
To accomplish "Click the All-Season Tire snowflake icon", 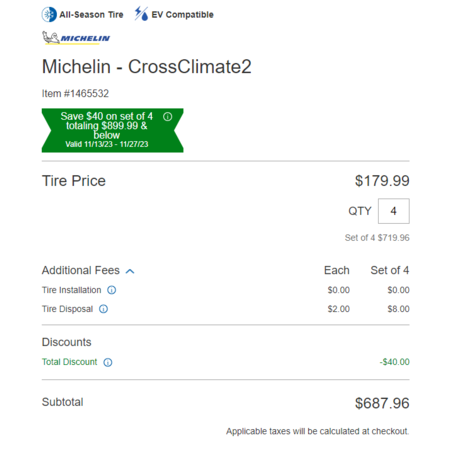I will pyautogui.click(x=49, y=15).
